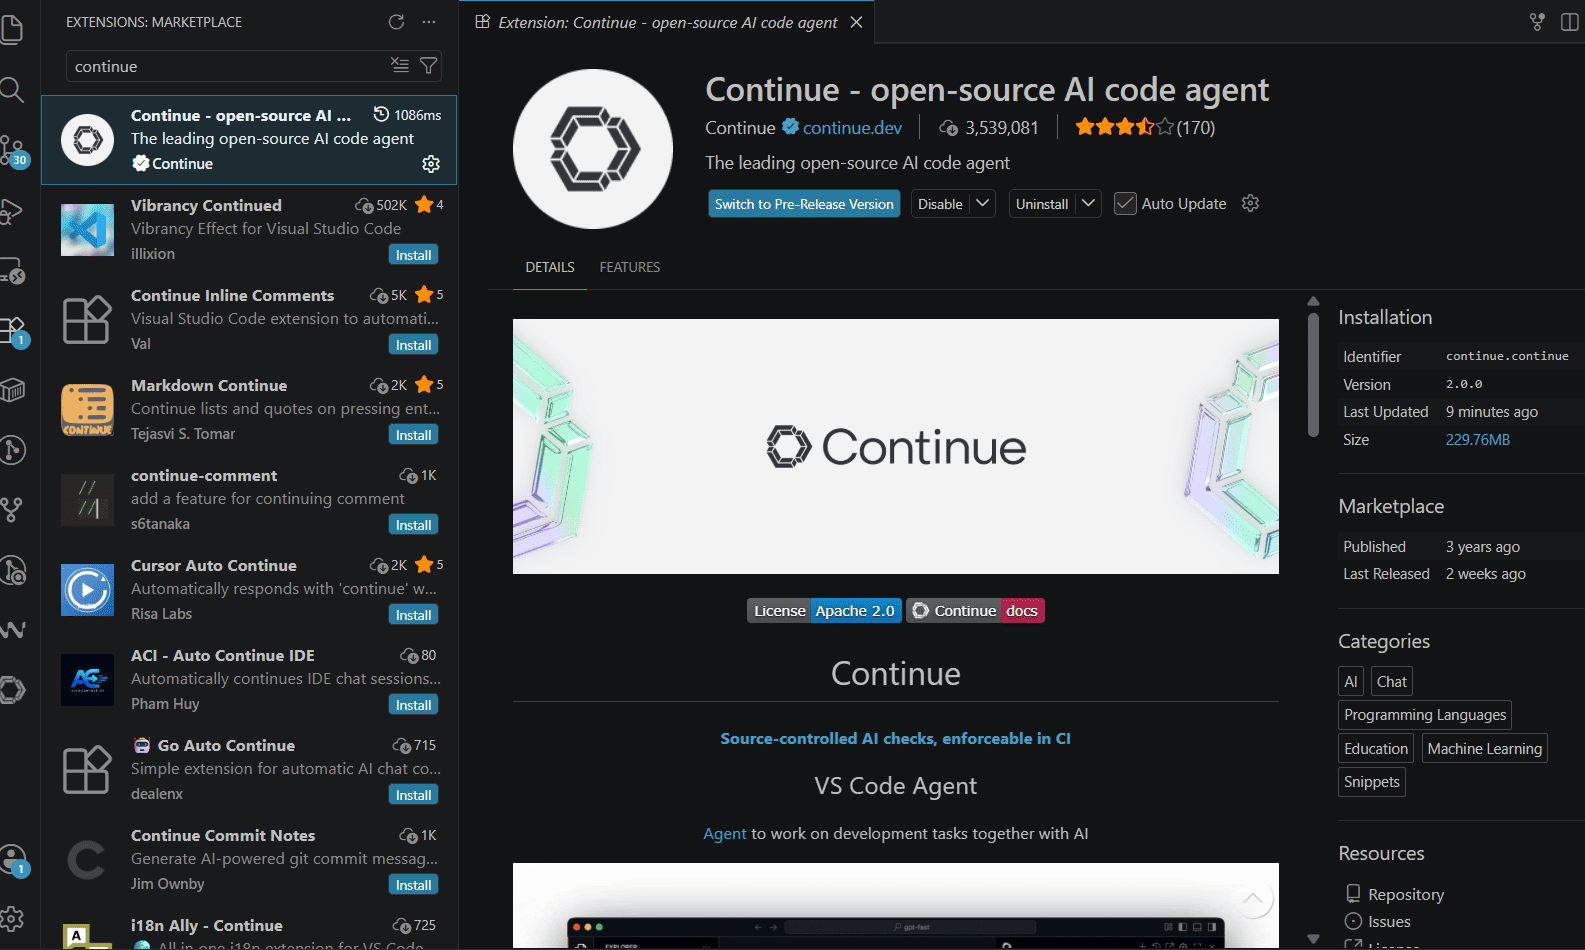Install continue-comment extension

[x=413, y=525]
